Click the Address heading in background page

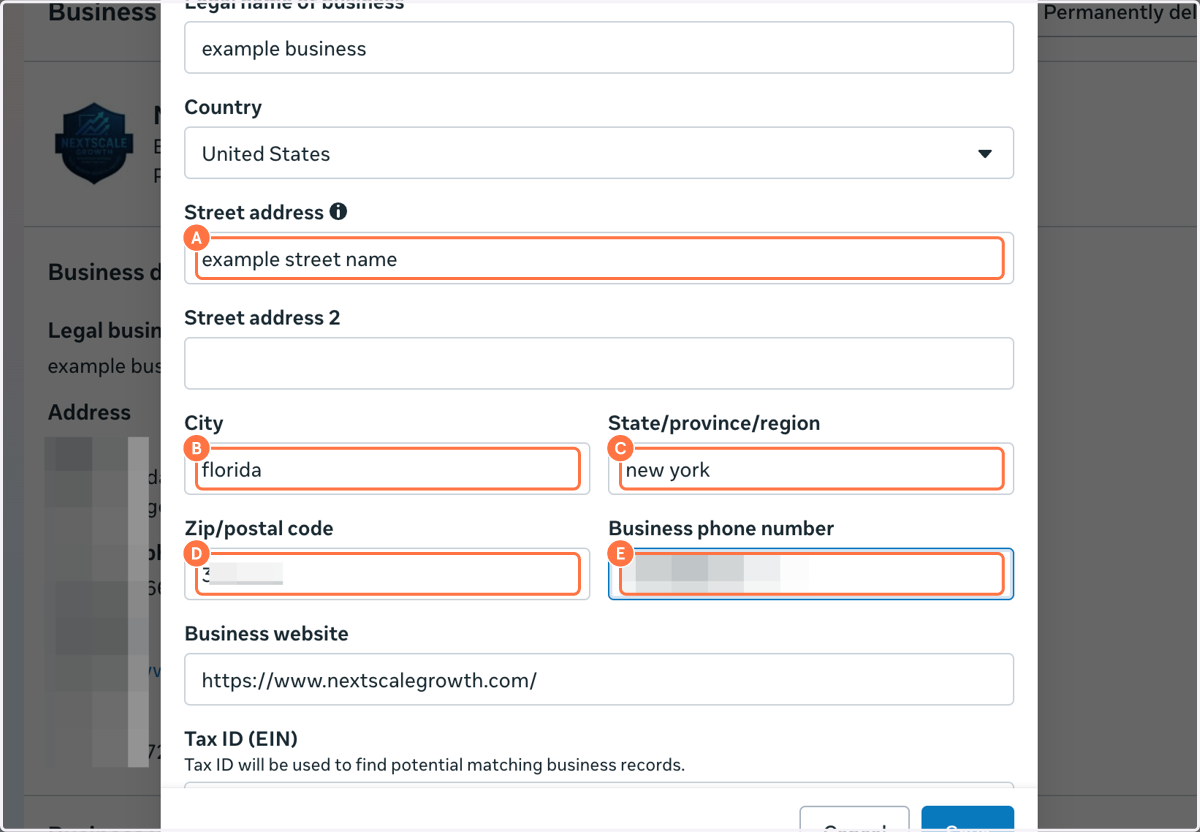point(89,412)
